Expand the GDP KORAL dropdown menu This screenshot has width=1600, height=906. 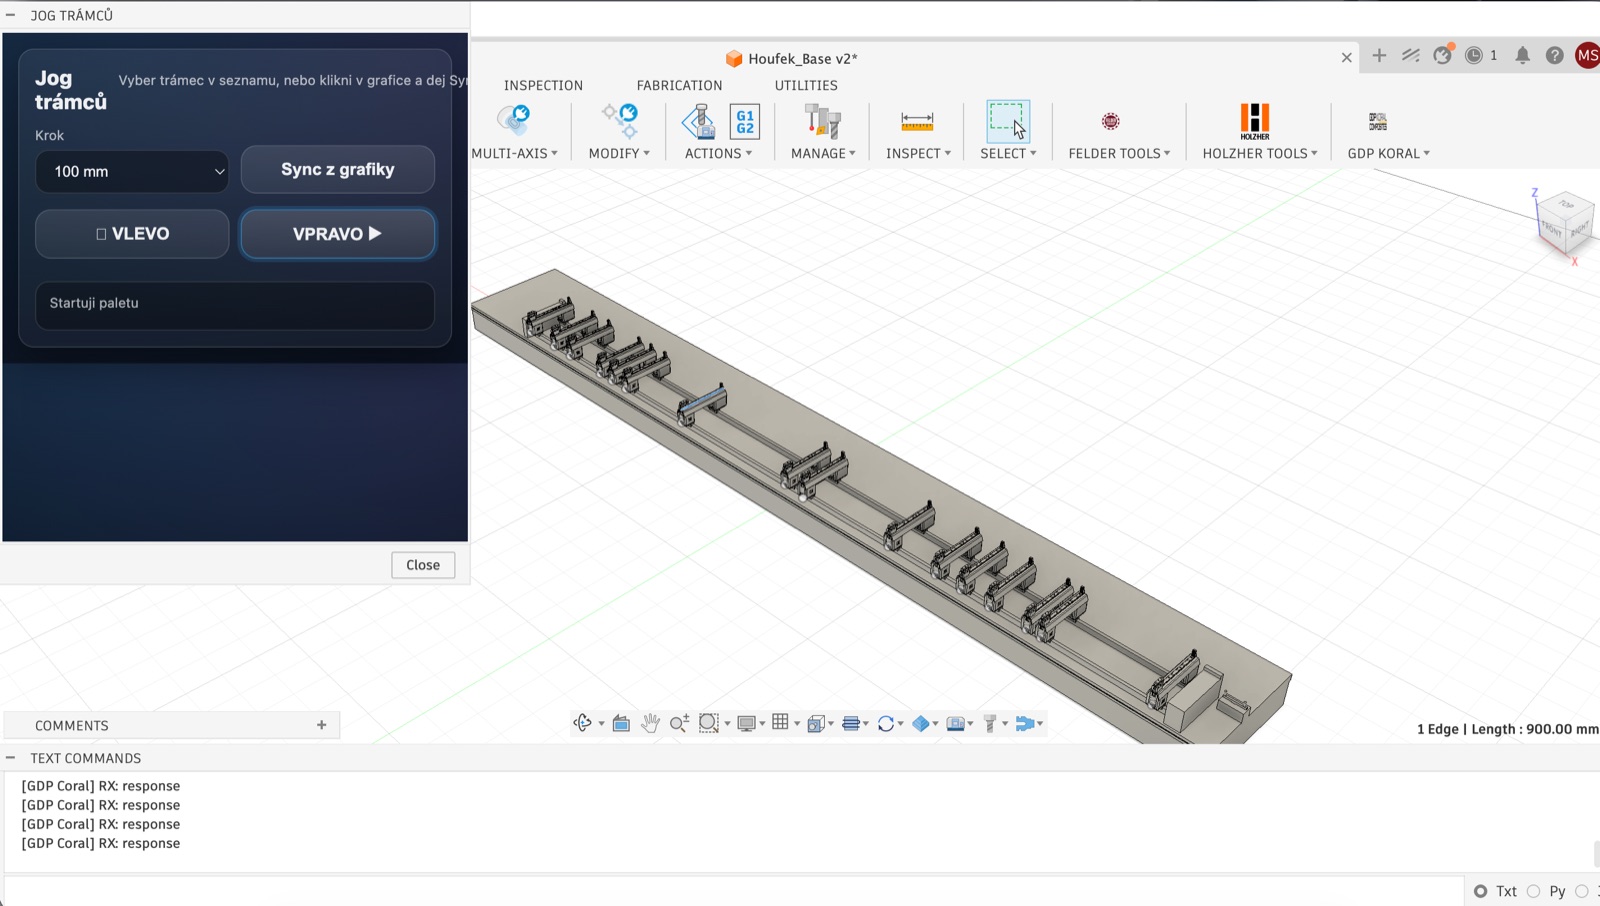click(x=1388, y=153)
